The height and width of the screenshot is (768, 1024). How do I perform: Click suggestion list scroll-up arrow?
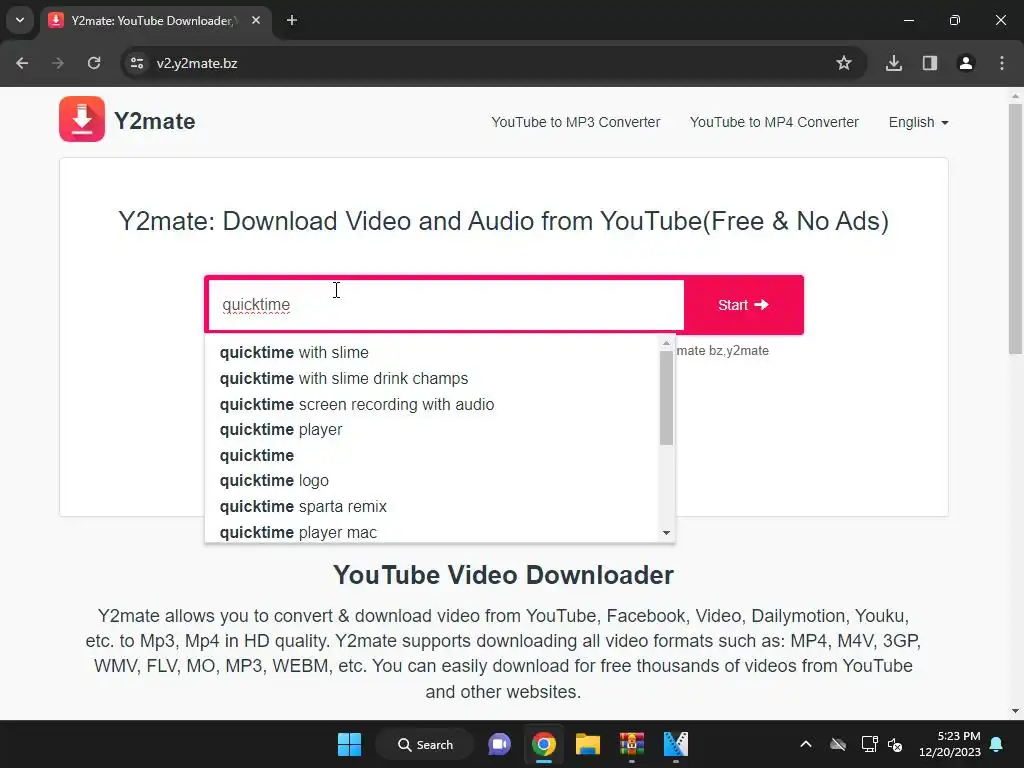[666, 344]
